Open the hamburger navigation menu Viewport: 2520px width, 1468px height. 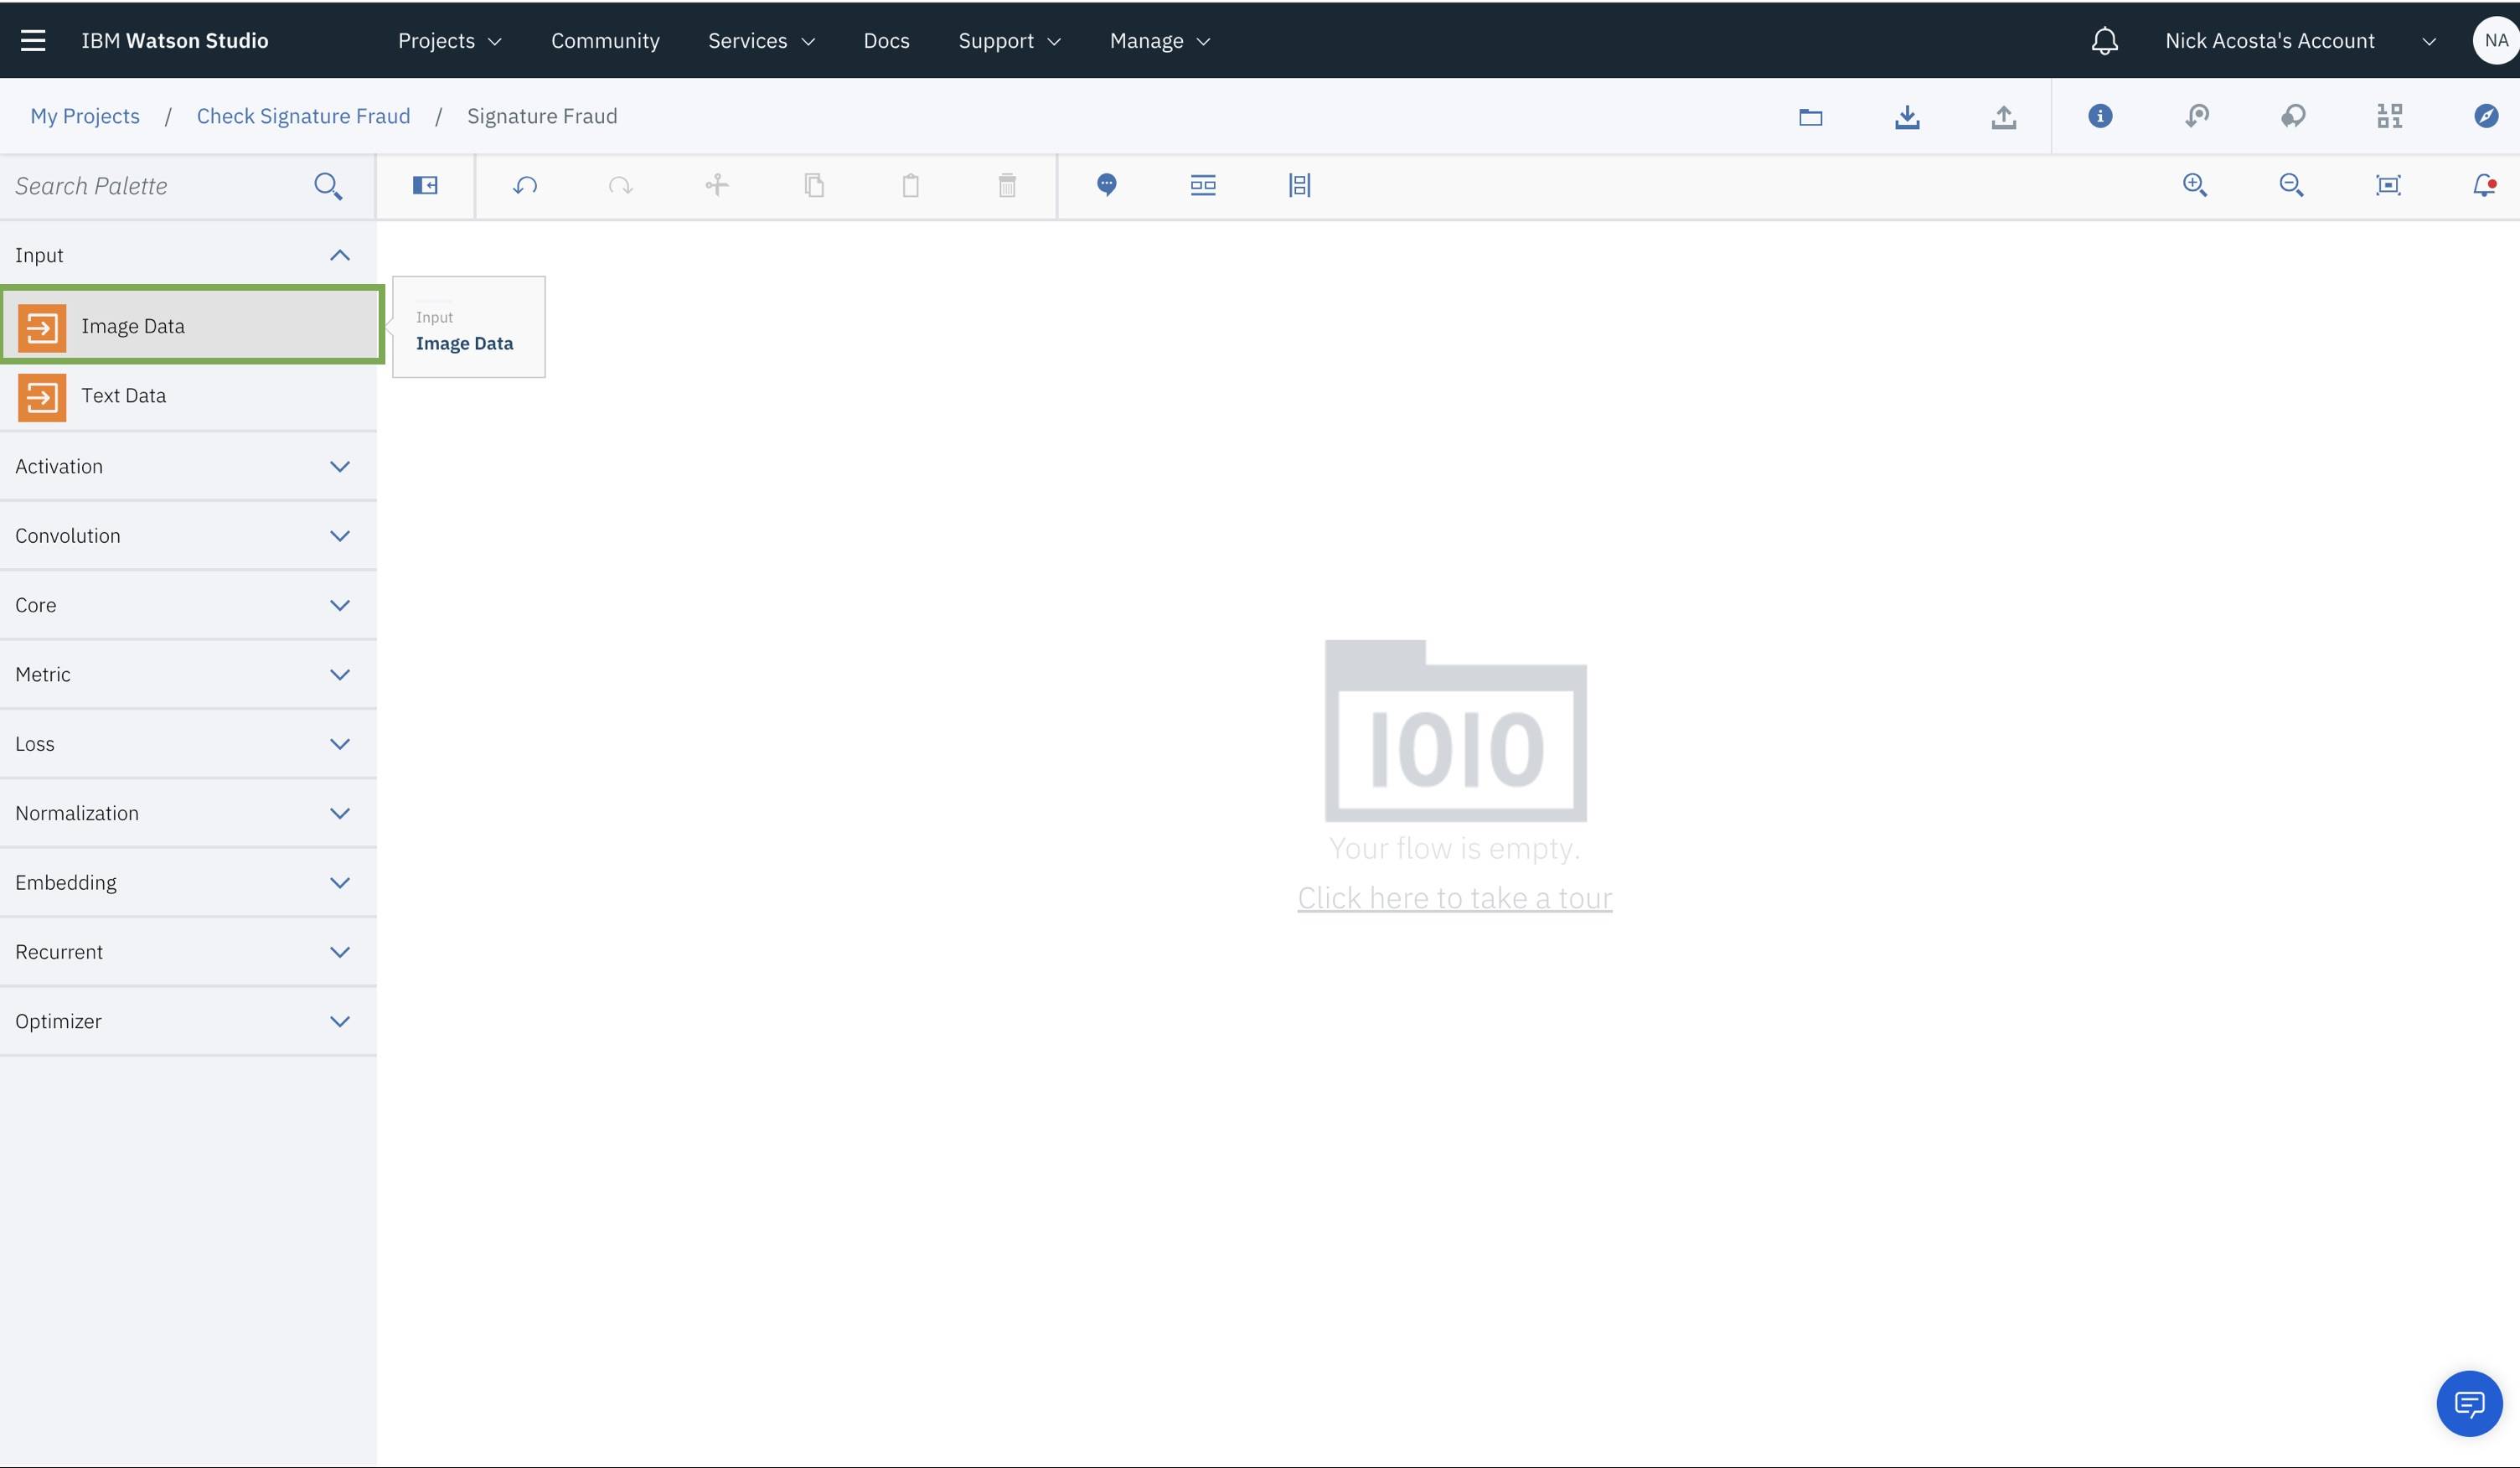click(x=33, y=40)
